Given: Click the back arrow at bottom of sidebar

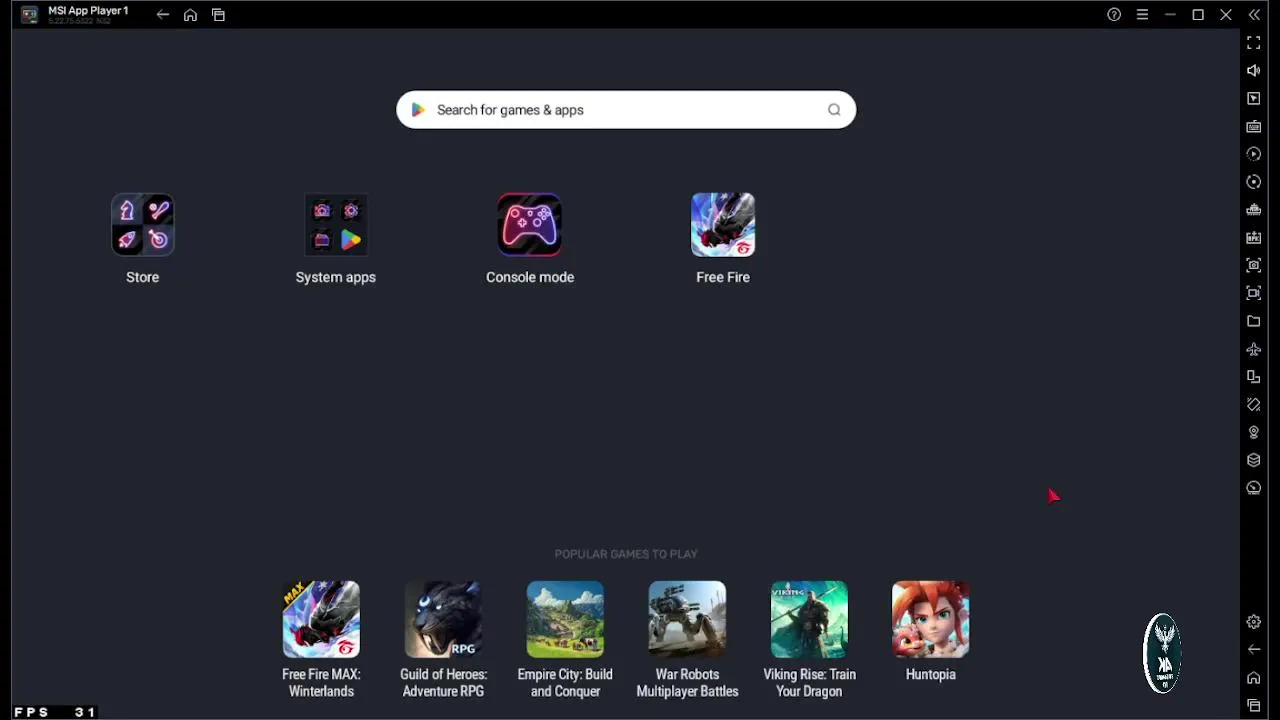Looking at the screenshot, I should (1254, 650).
